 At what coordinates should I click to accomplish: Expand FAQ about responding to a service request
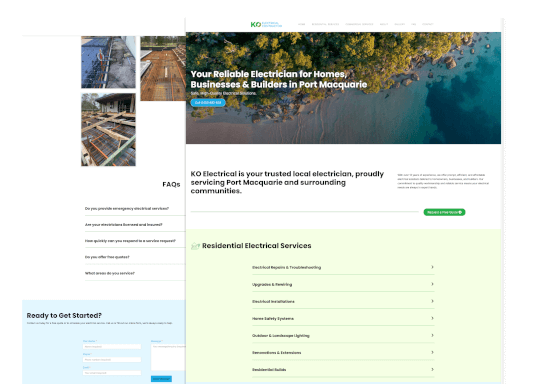(135, 241)
